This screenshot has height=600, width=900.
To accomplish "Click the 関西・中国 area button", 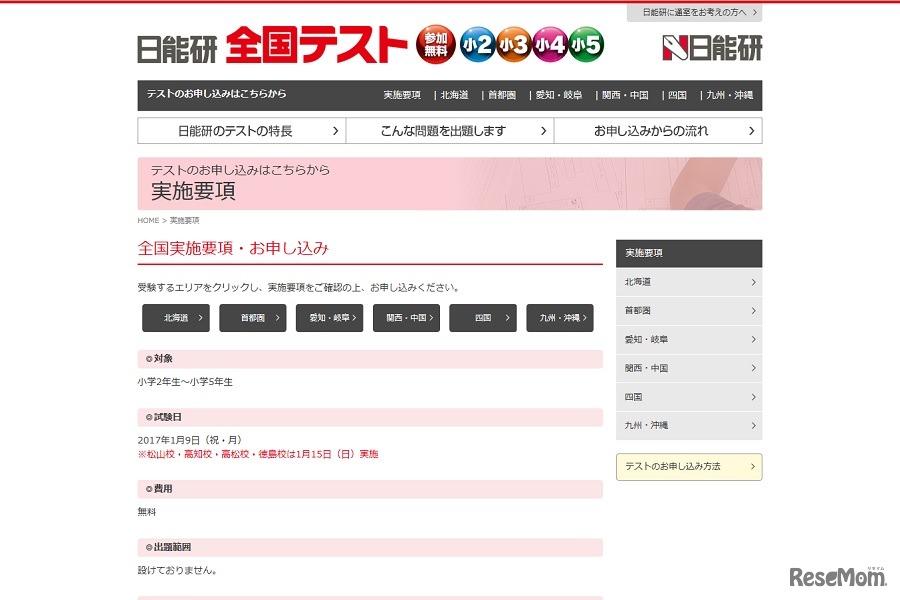I will pyautogui.click(x=406, y=318).
